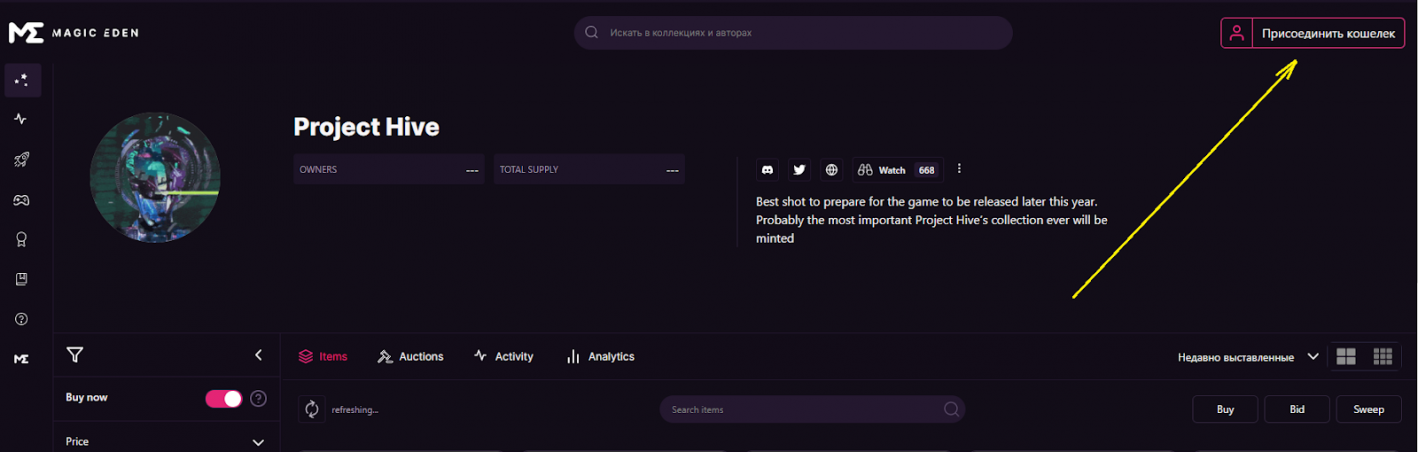Click the OWNERS stat box
1418x452 pixels.
tap(389, 169)
